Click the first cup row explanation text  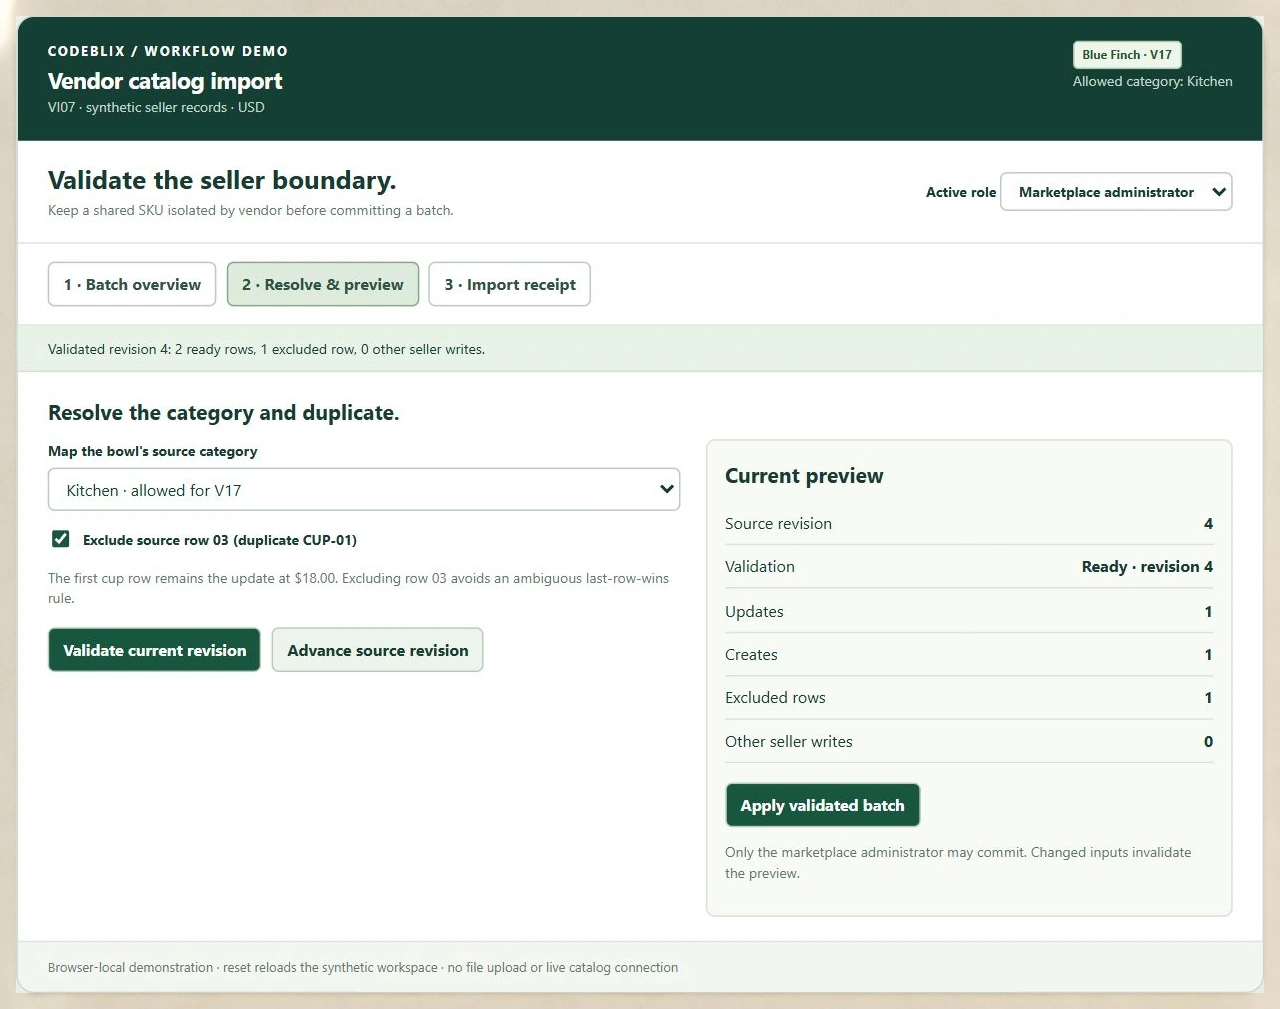(359, 588)
